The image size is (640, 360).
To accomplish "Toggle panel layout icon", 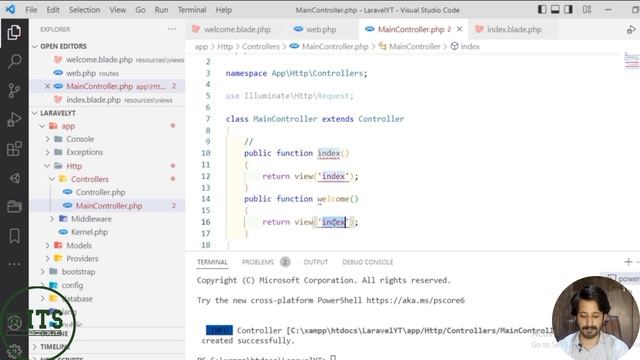I will coord(555,9).
